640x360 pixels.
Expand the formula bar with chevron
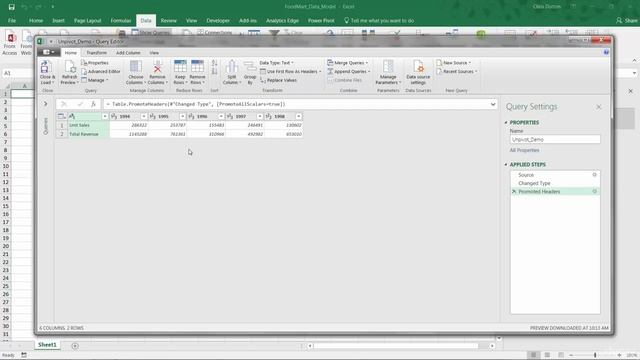[x=493, y=104]
